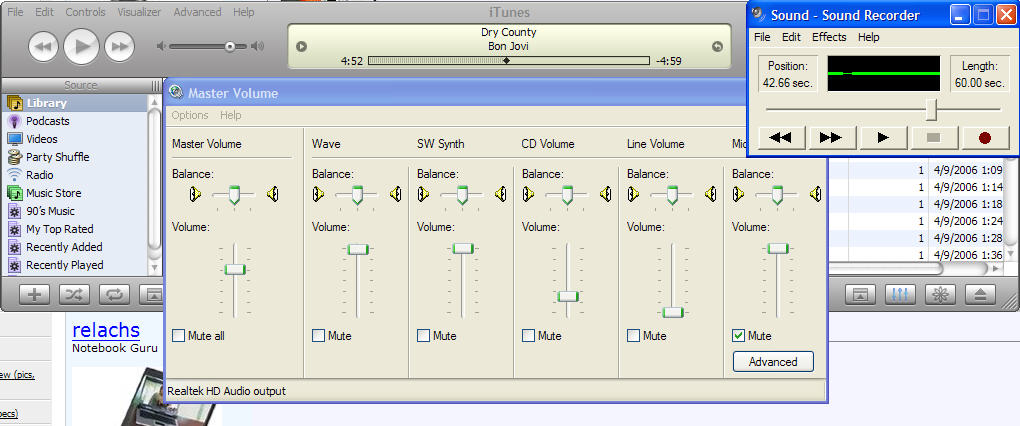Click the iTunes equalizer button
Viewport: 1020px width, 426px height.
[x=900, y=295]
